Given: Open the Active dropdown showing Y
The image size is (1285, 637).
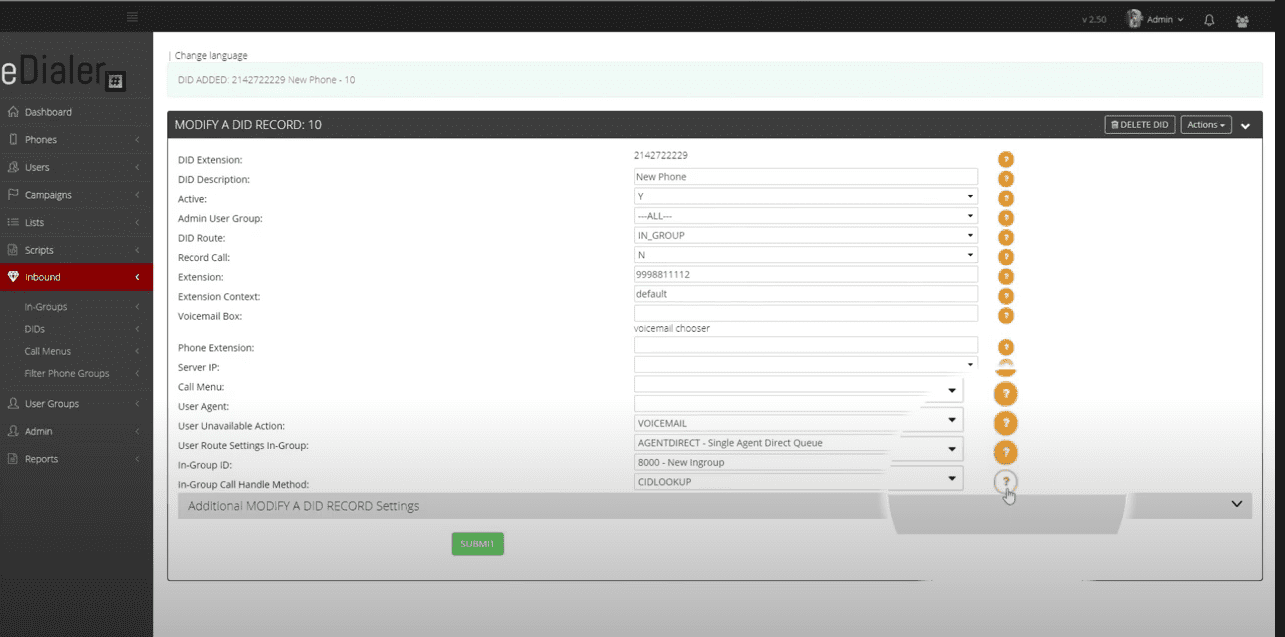Looking at the screenshot, I should tap(805, 196).
